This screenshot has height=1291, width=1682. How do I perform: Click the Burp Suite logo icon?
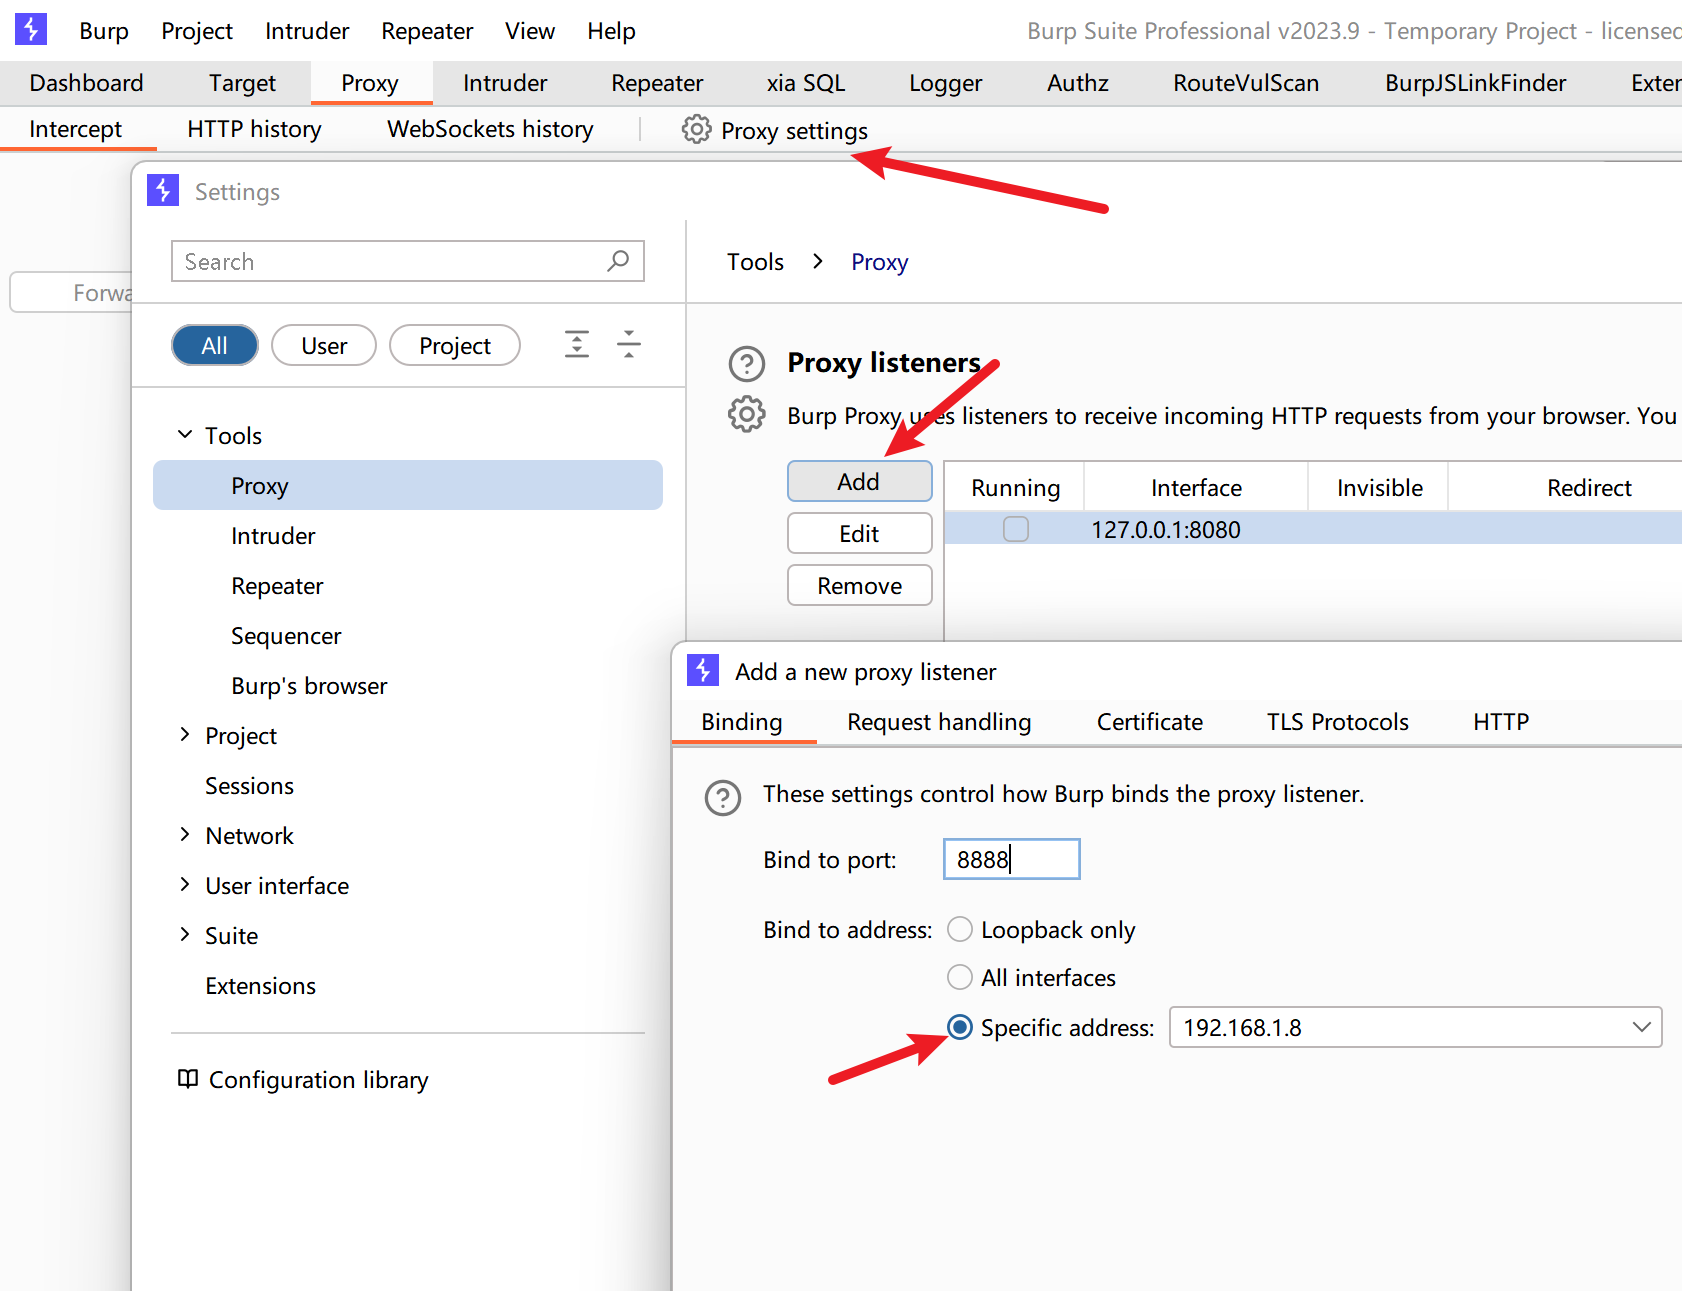click(x=31, y=29)
